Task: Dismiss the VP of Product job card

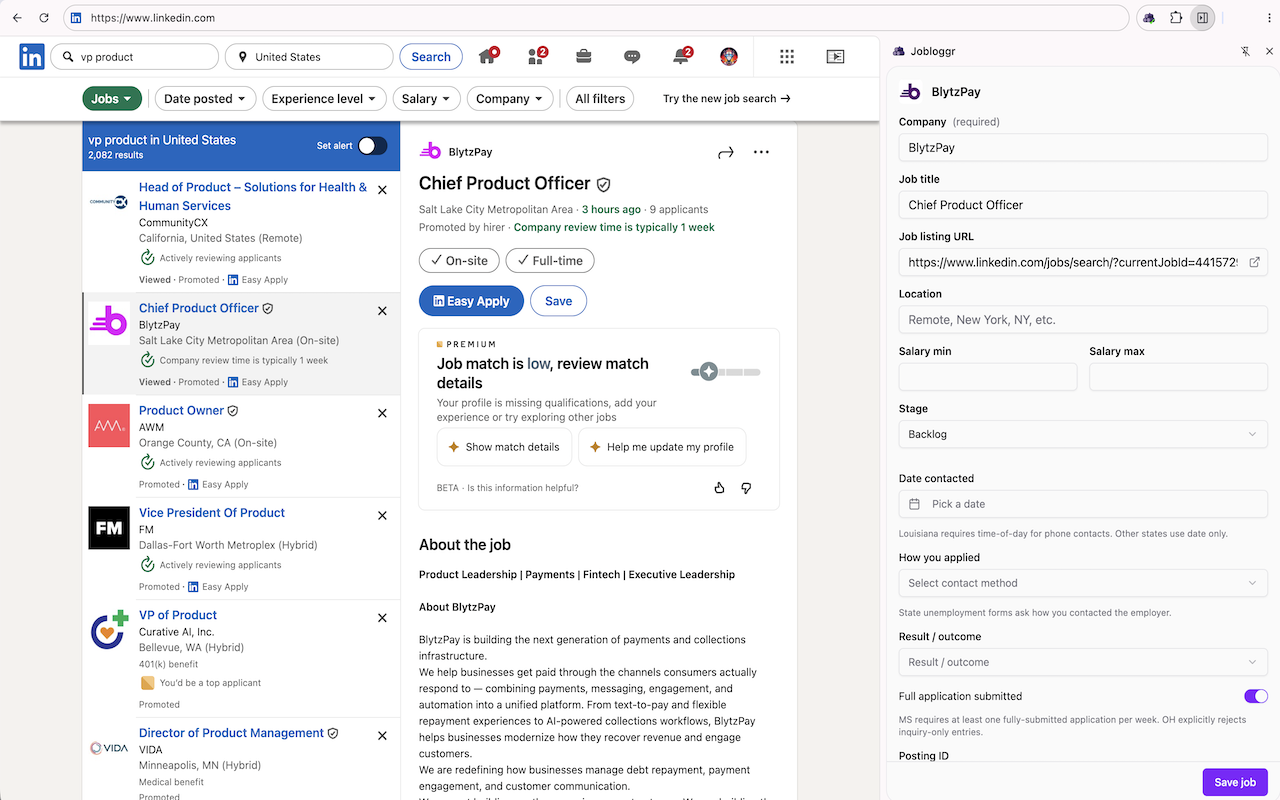Action: point(382,618)
